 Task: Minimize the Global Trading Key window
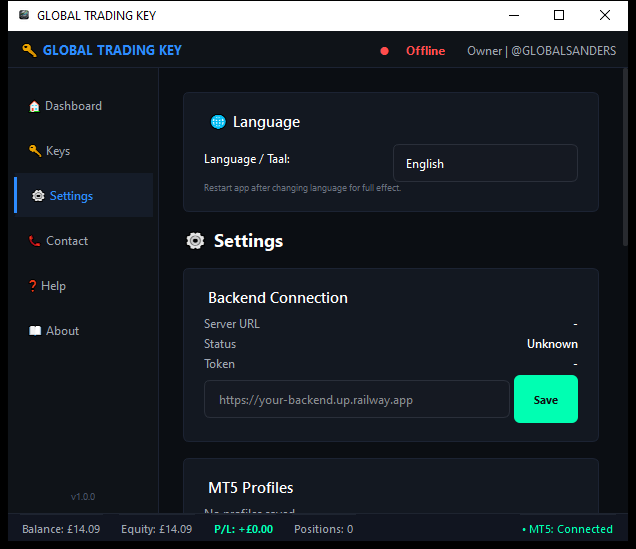coord(514,15)
